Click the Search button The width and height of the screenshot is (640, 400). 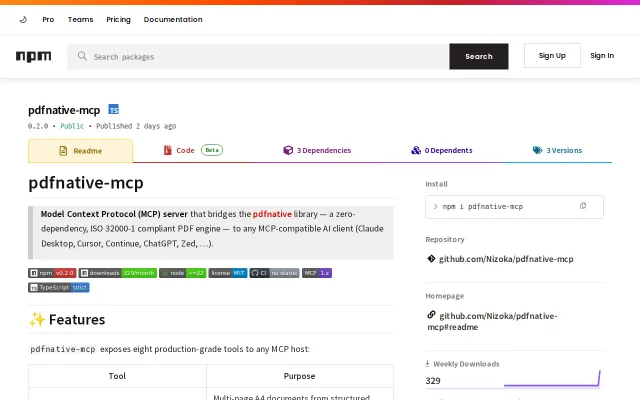479,56
